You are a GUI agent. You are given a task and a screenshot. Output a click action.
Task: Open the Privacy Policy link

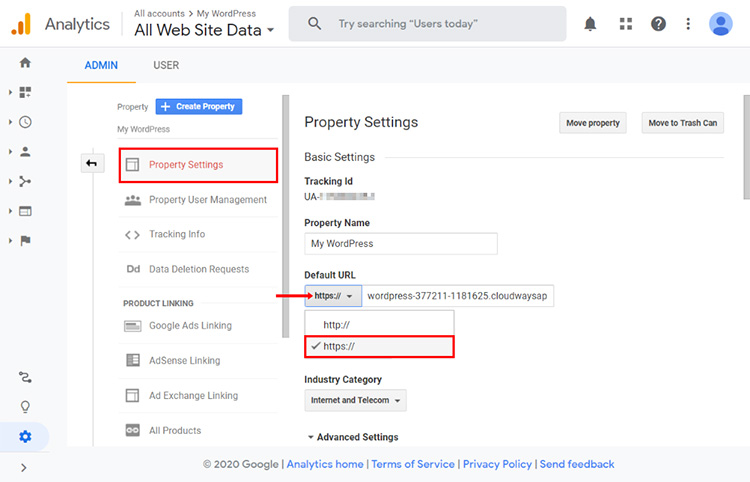tap(497, 464)
